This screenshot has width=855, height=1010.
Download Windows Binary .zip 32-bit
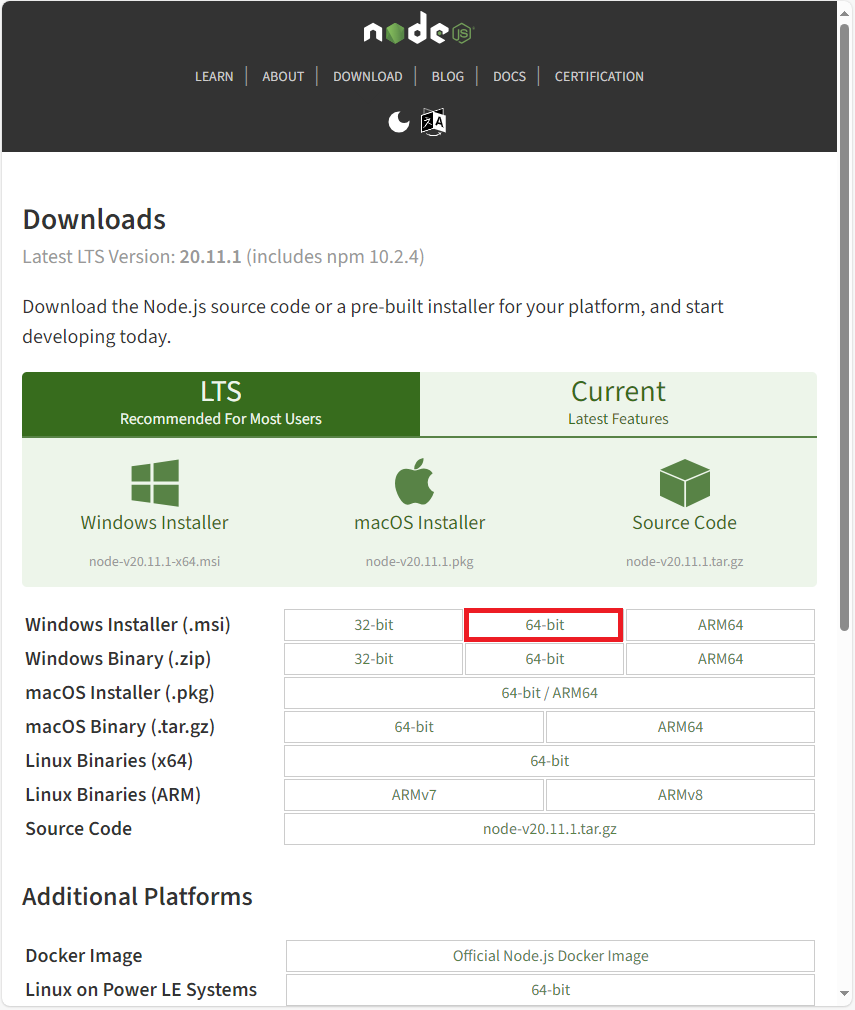click(374, 659)
